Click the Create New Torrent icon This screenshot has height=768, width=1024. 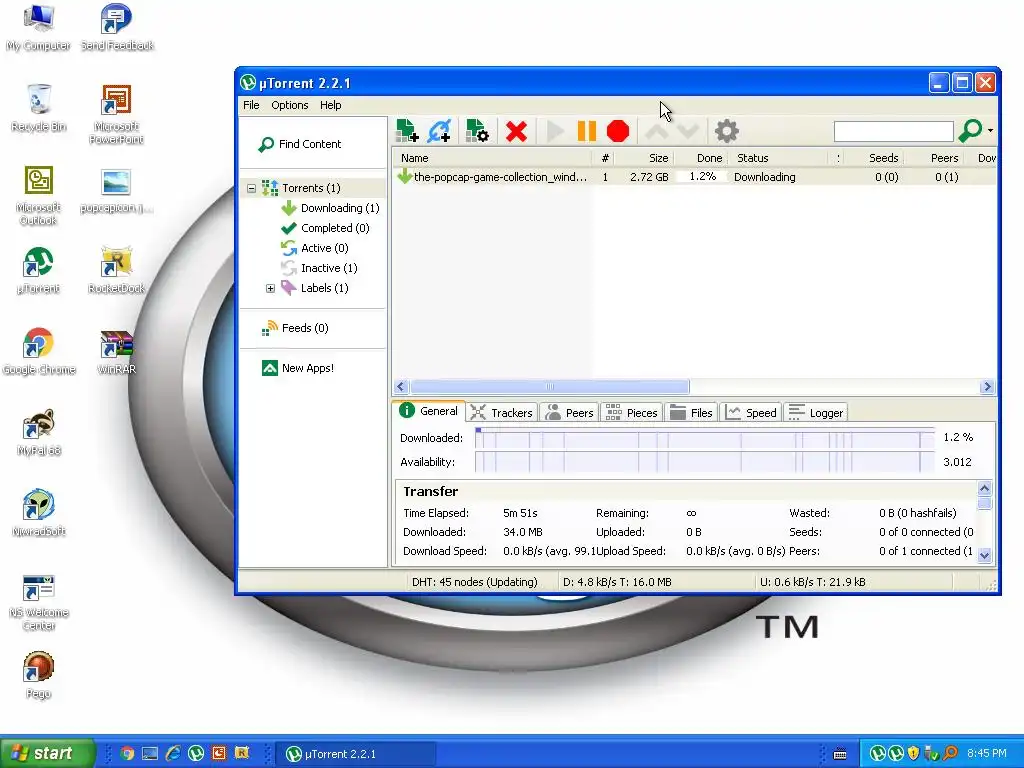pos(477,131)
